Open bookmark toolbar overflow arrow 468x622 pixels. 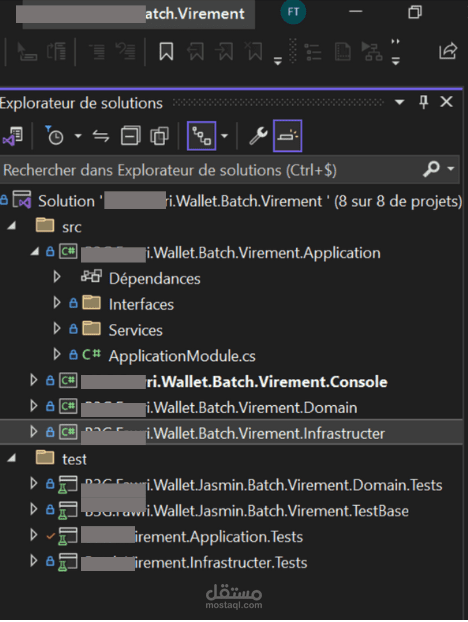click(x=278, y=61)
